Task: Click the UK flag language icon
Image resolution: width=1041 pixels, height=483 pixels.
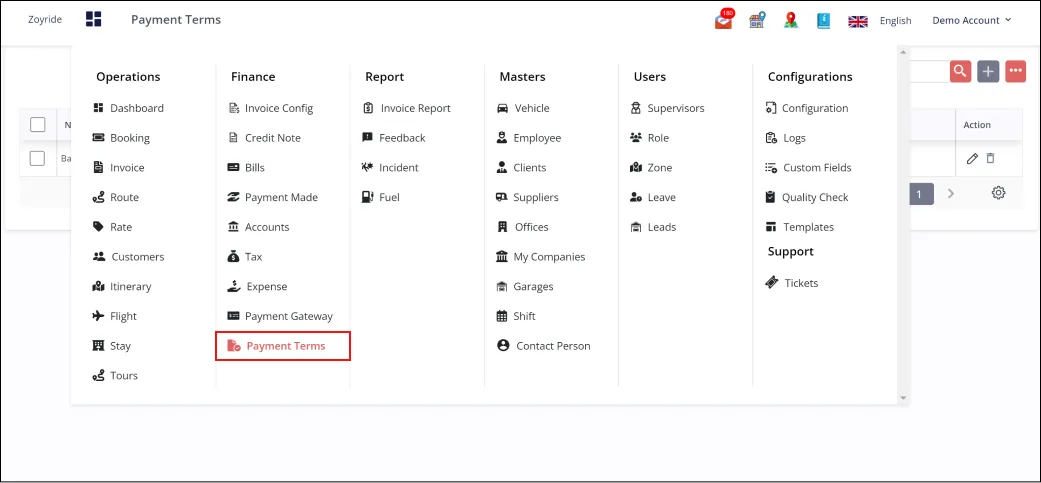Action: pos(858,21)
